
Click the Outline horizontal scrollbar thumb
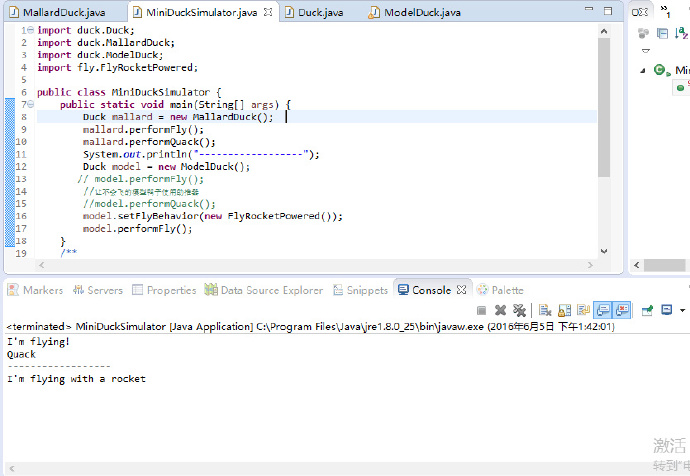[664, 265]
